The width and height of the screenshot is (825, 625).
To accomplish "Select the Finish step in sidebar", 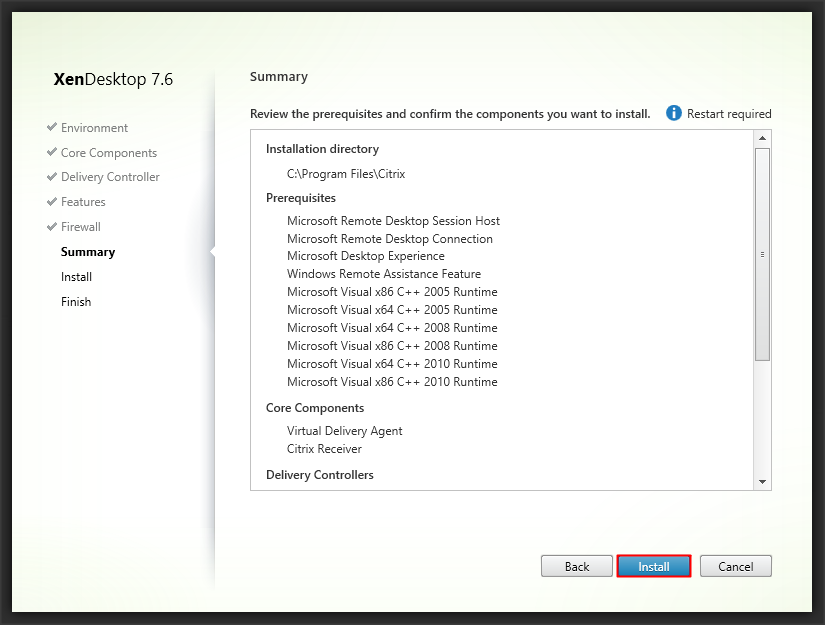I will point(76,302).
